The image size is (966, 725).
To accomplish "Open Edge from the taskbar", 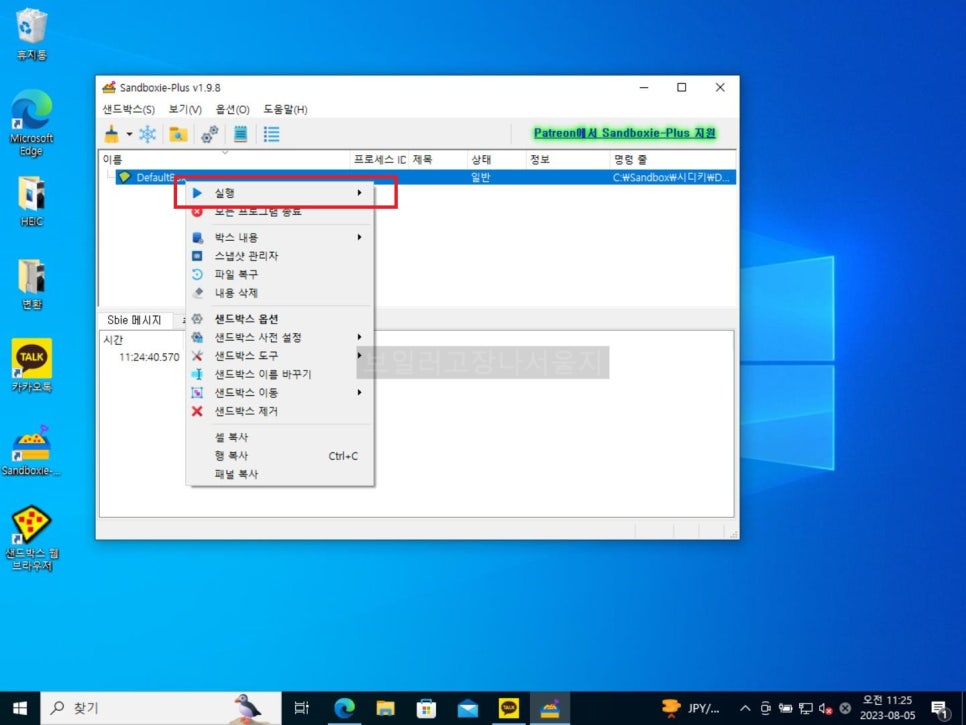I will coord(344,708).
